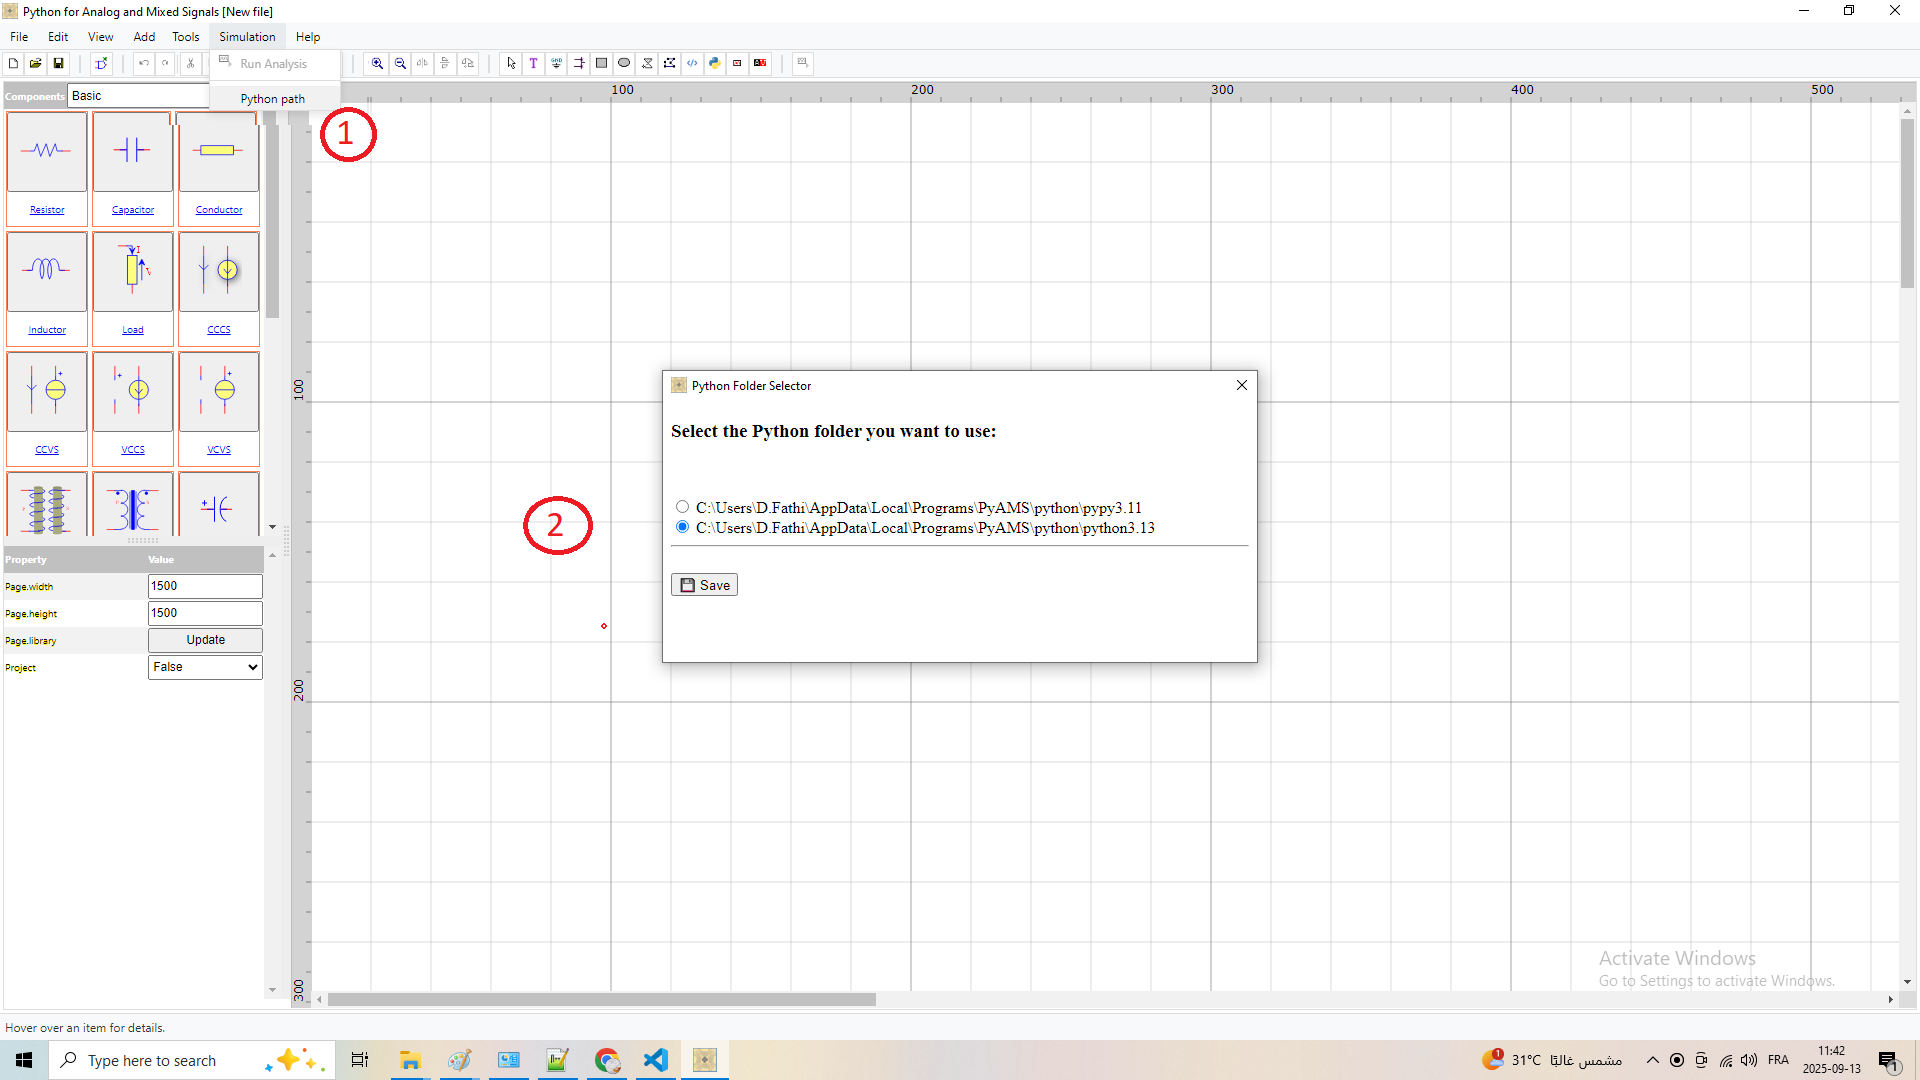Viewport: 1920px width, 1080px height.
Task: Open the Basic components library dropdown
Action: pyautogui.click(x=138, y=96)
